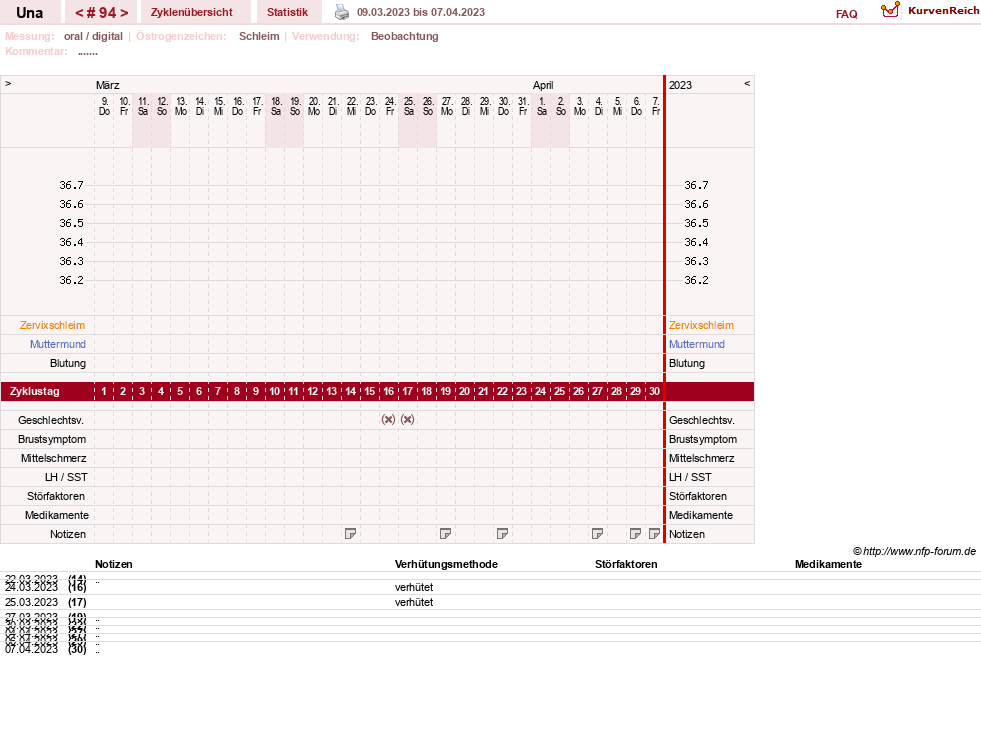Select the Una profile tab
Screen dimensions: 981x743
pos(29,13)
